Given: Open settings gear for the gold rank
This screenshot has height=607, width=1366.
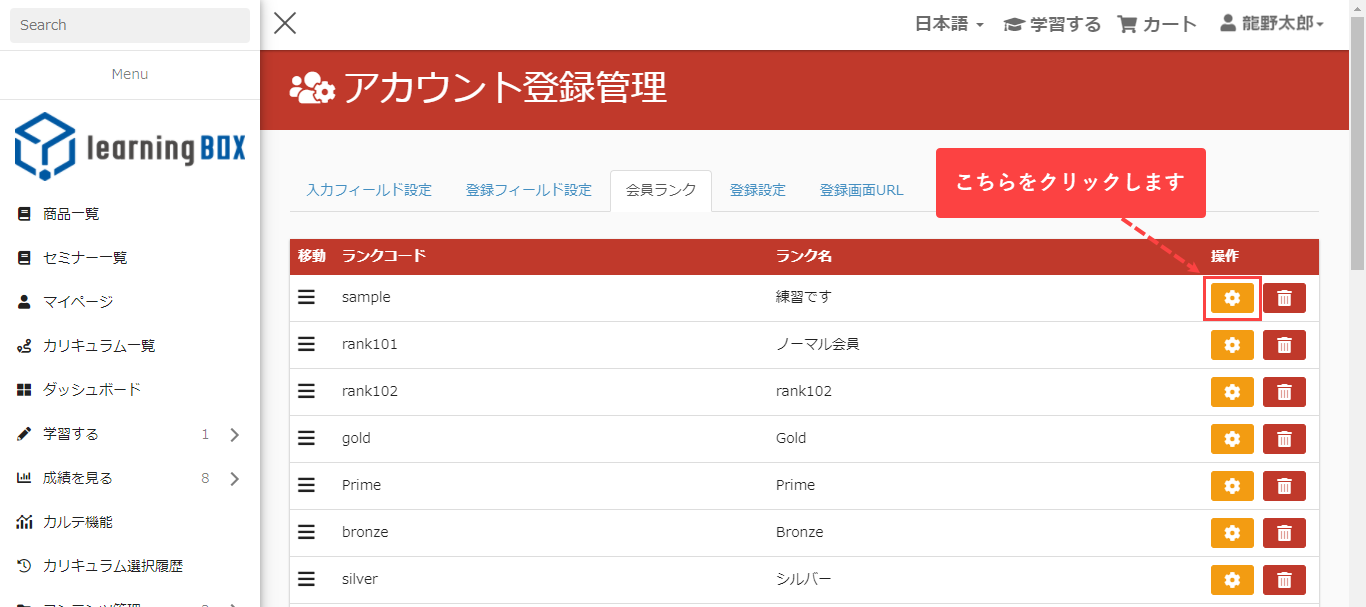Looking at the screenshot, I should click(1232, 439).
